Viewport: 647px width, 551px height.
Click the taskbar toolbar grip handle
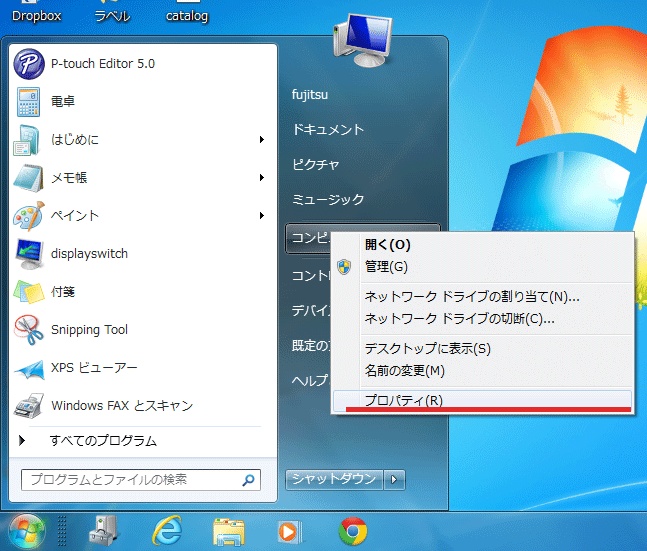(x=62, y=531)
